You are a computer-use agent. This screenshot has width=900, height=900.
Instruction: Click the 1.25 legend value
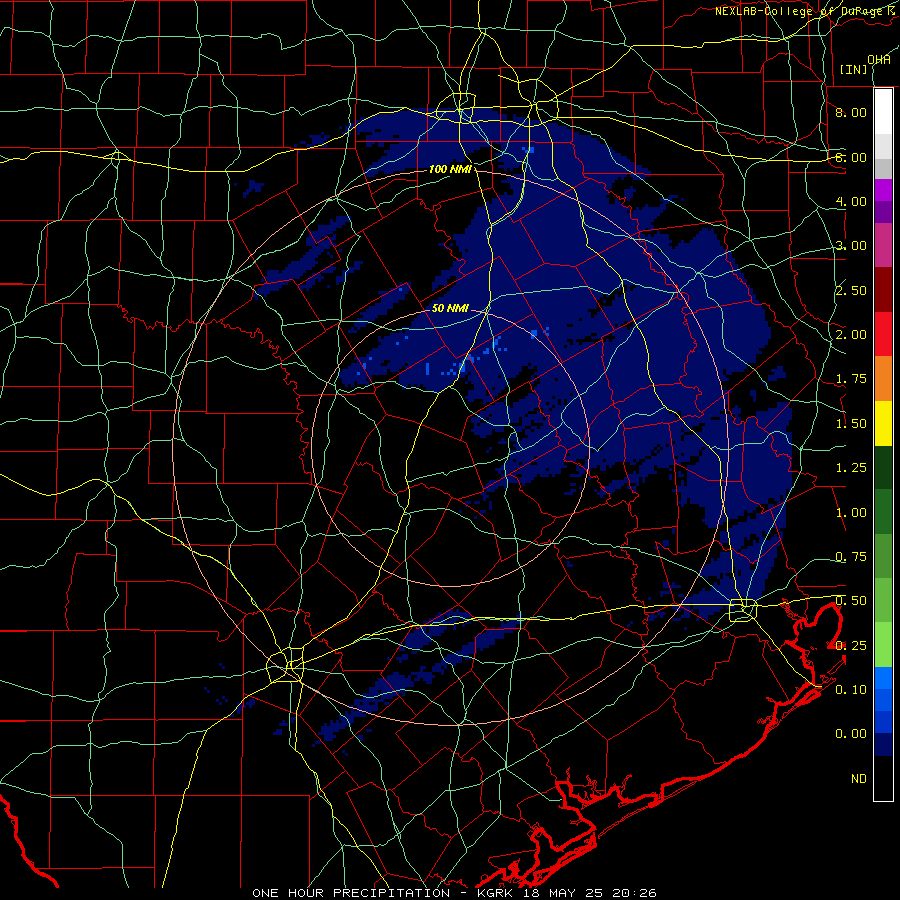(x=851, y=468)
